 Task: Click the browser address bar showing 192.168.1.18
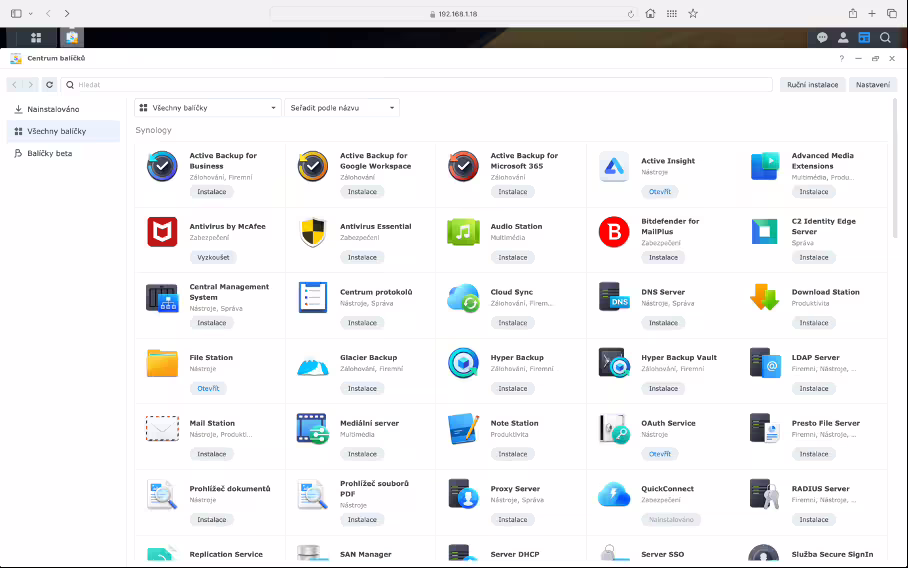[x=453, y=14]
